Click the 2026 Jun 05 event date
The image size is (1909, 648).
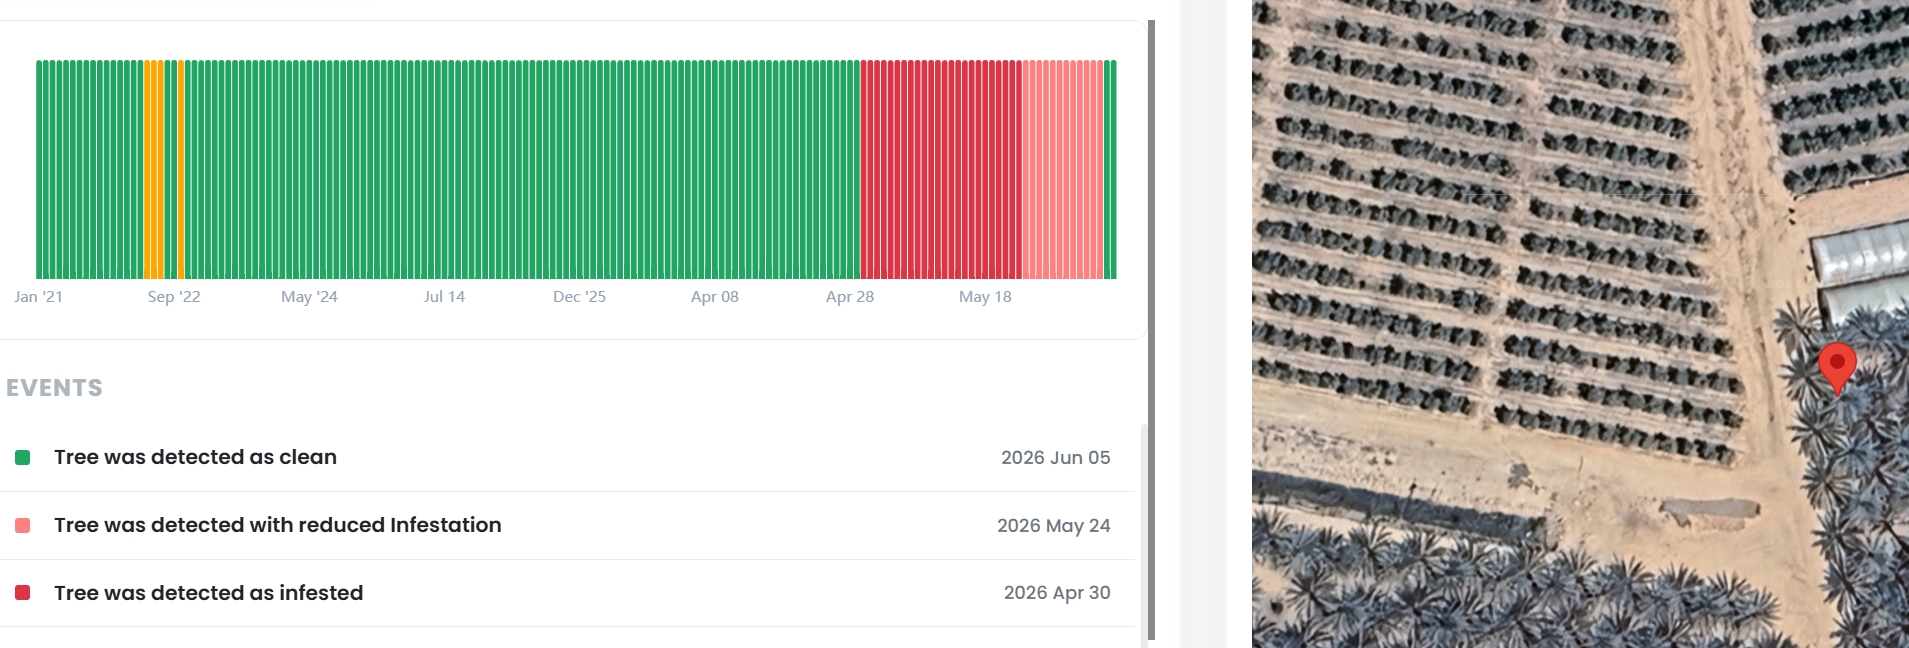click(x=1055, y=458)
